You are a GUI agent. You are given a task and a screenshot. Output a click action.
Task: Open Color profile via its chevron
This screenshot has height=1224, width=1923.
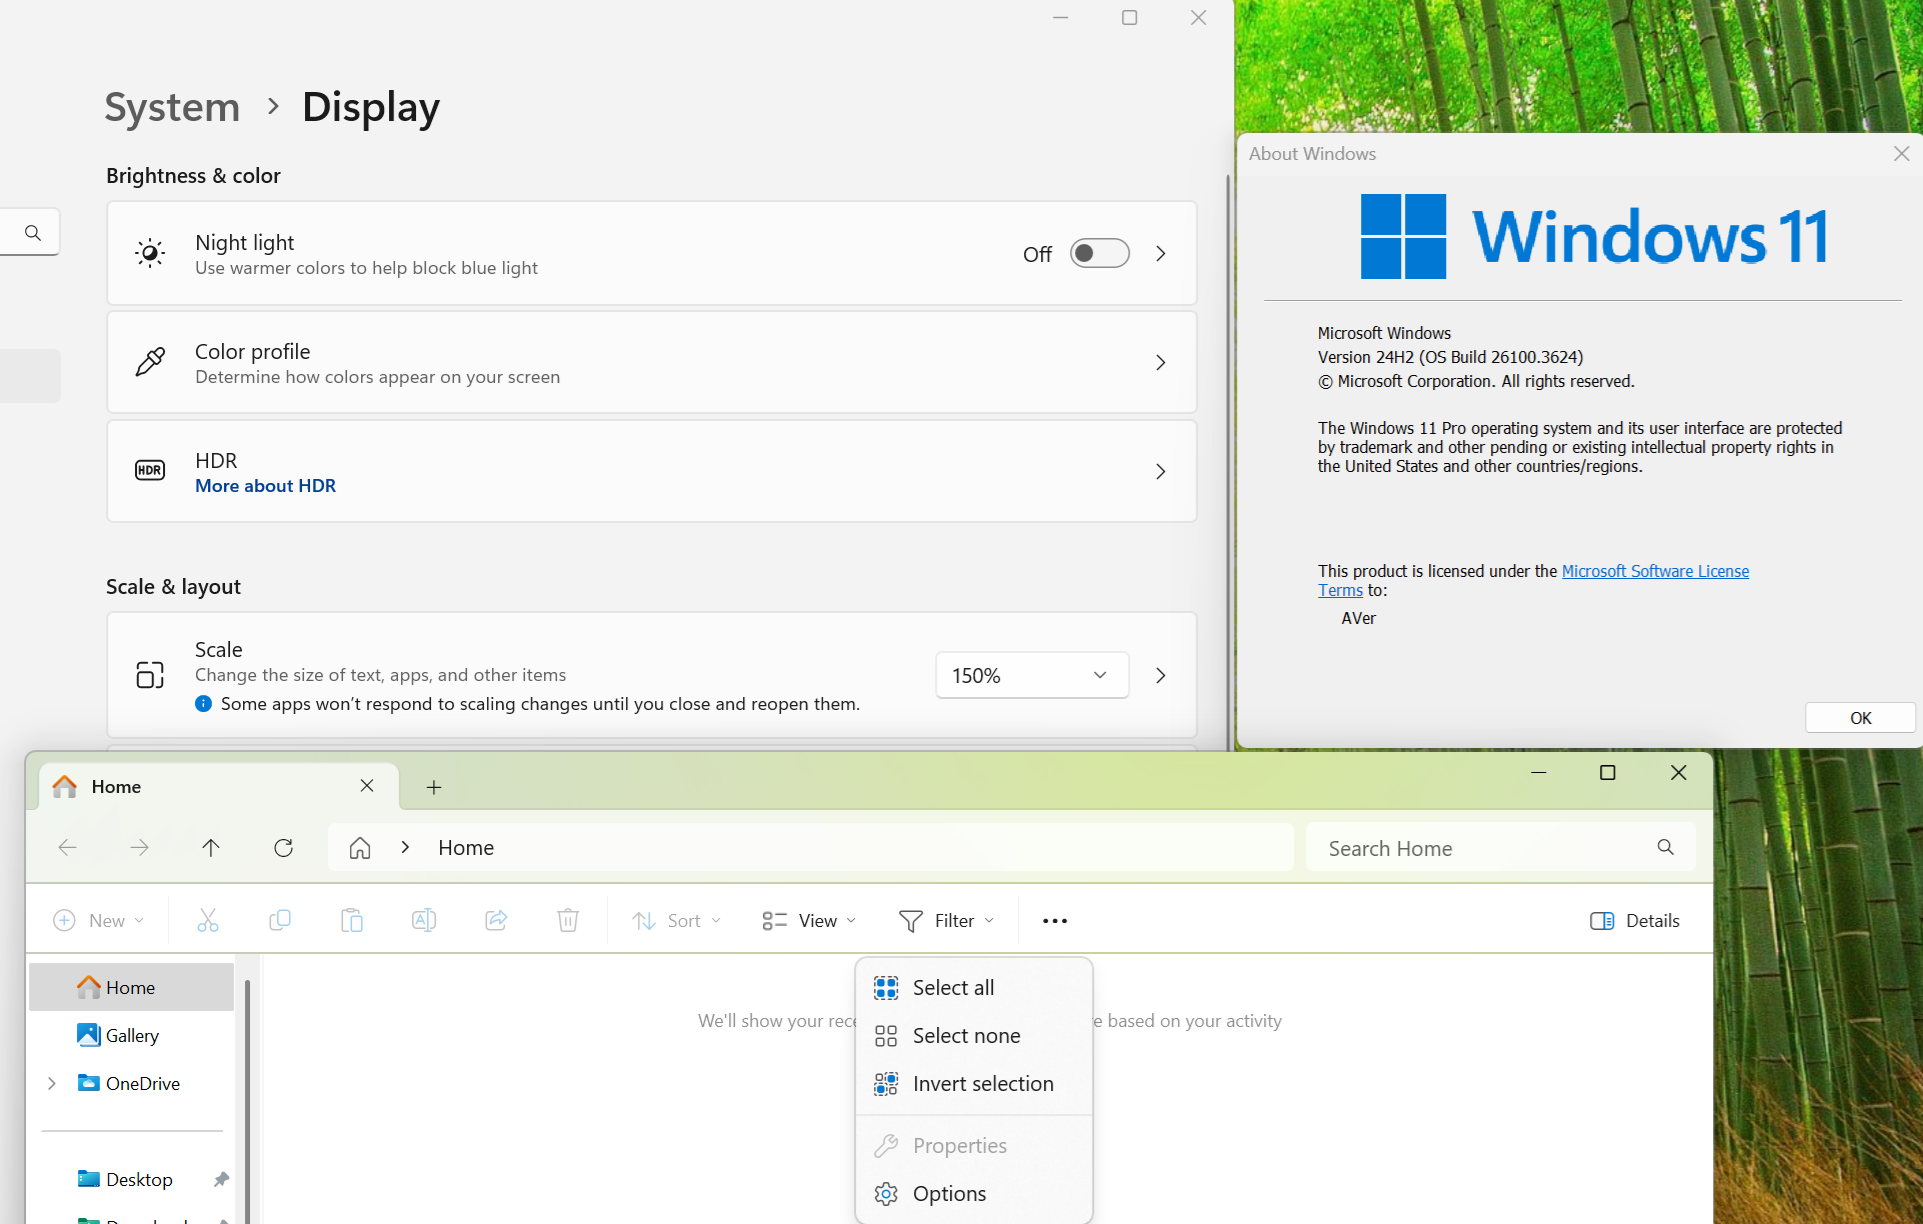click(x=1161, y=362)
